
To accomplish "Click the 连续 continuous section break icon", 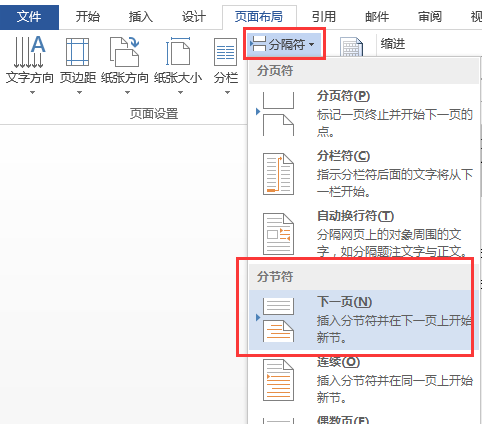I will tap(278, 380).
